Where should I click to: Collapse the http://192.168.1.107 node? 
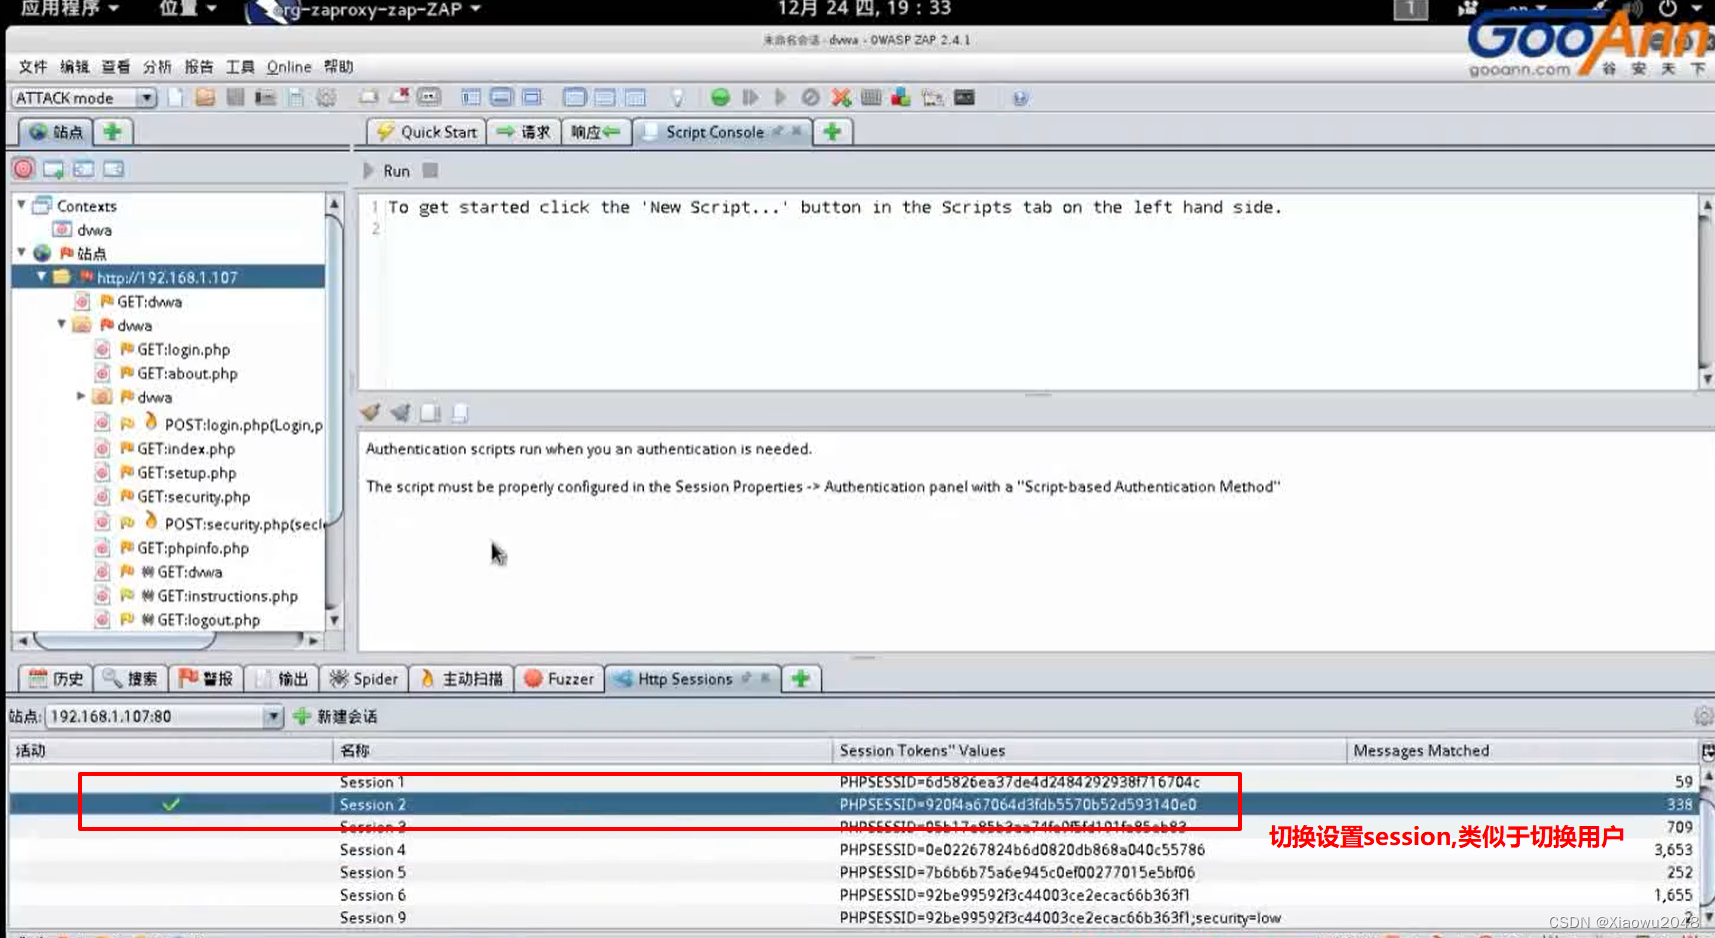[41, 276]
